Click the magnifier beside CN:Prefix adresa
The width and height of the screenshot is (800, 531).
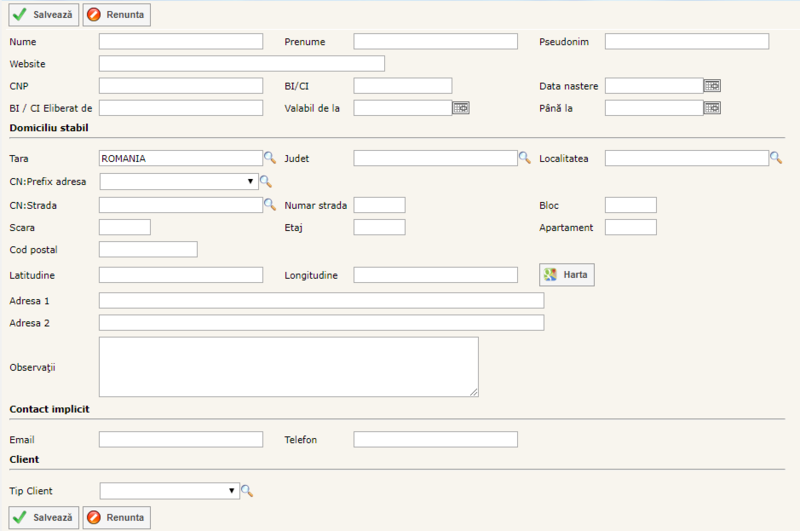[x=266, y=182]
